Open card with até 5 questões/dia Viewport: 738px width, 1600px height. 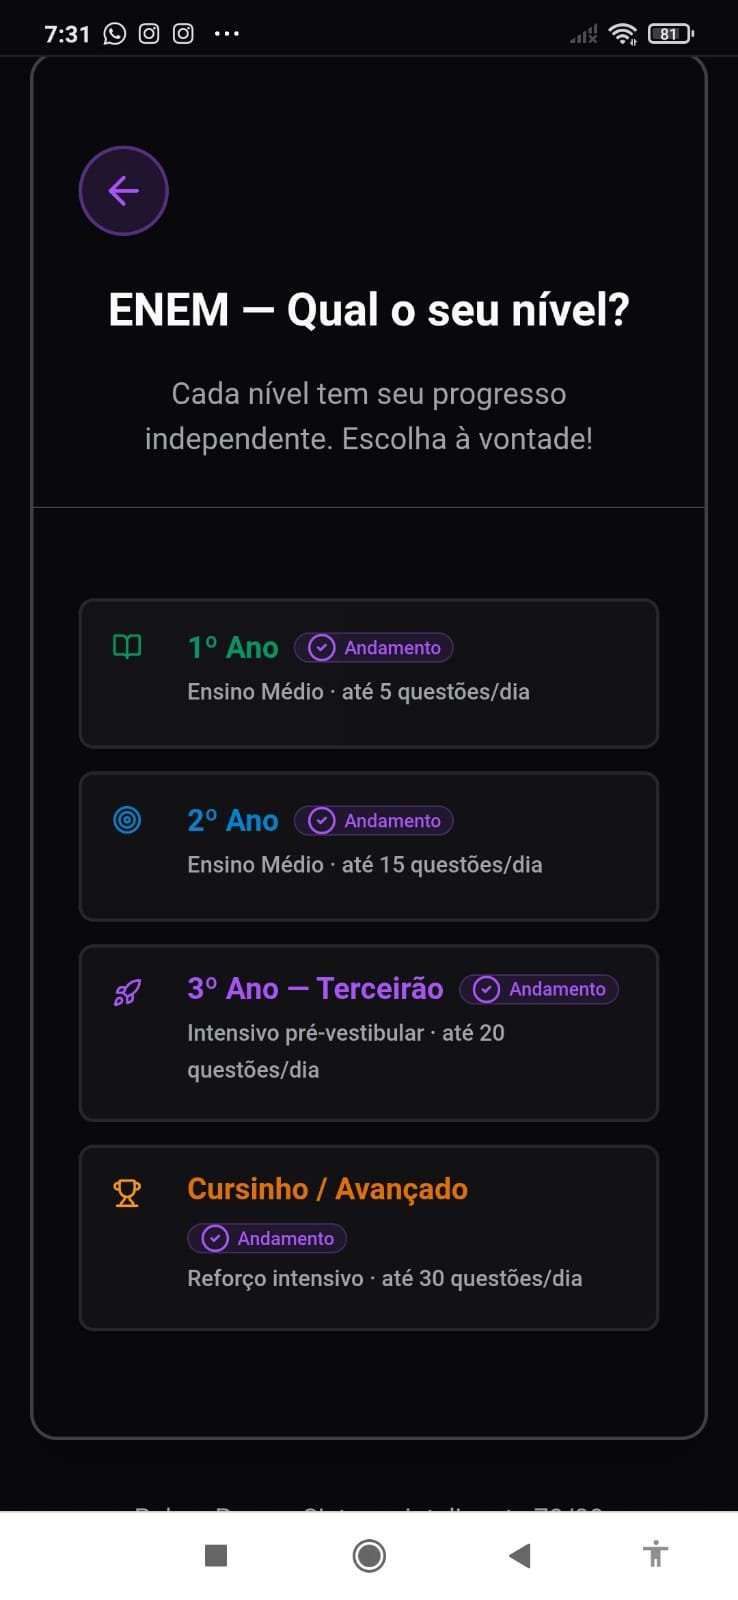pyautogui.click(x=369, y=673)
